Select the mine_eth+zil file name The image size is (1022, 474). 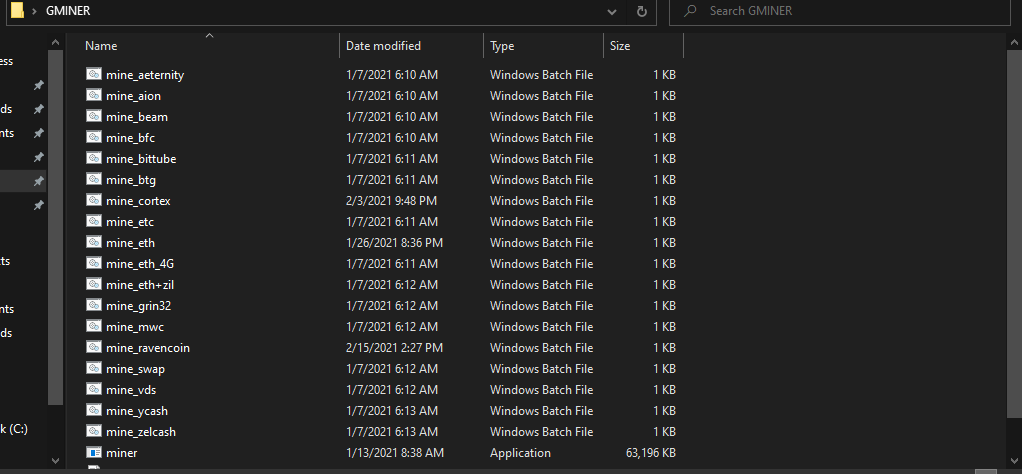pyautogui.click(x=139, y=285)
